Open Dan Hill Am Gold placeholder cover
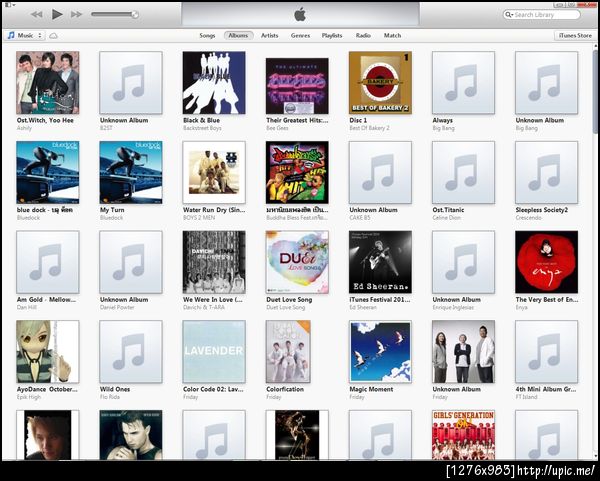The width and height of the screenshot is (600, 481). point(48,262)
